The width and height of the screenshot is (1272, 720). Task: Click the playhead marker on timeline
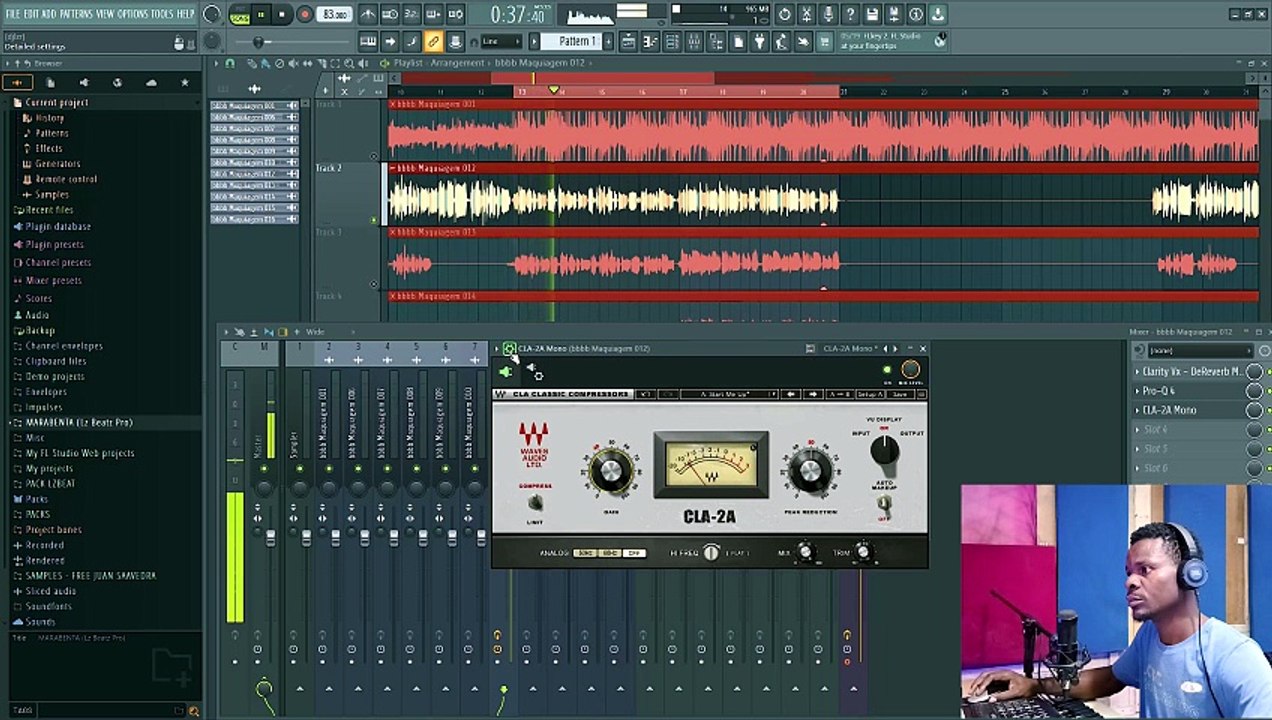[x=553, y=90]
